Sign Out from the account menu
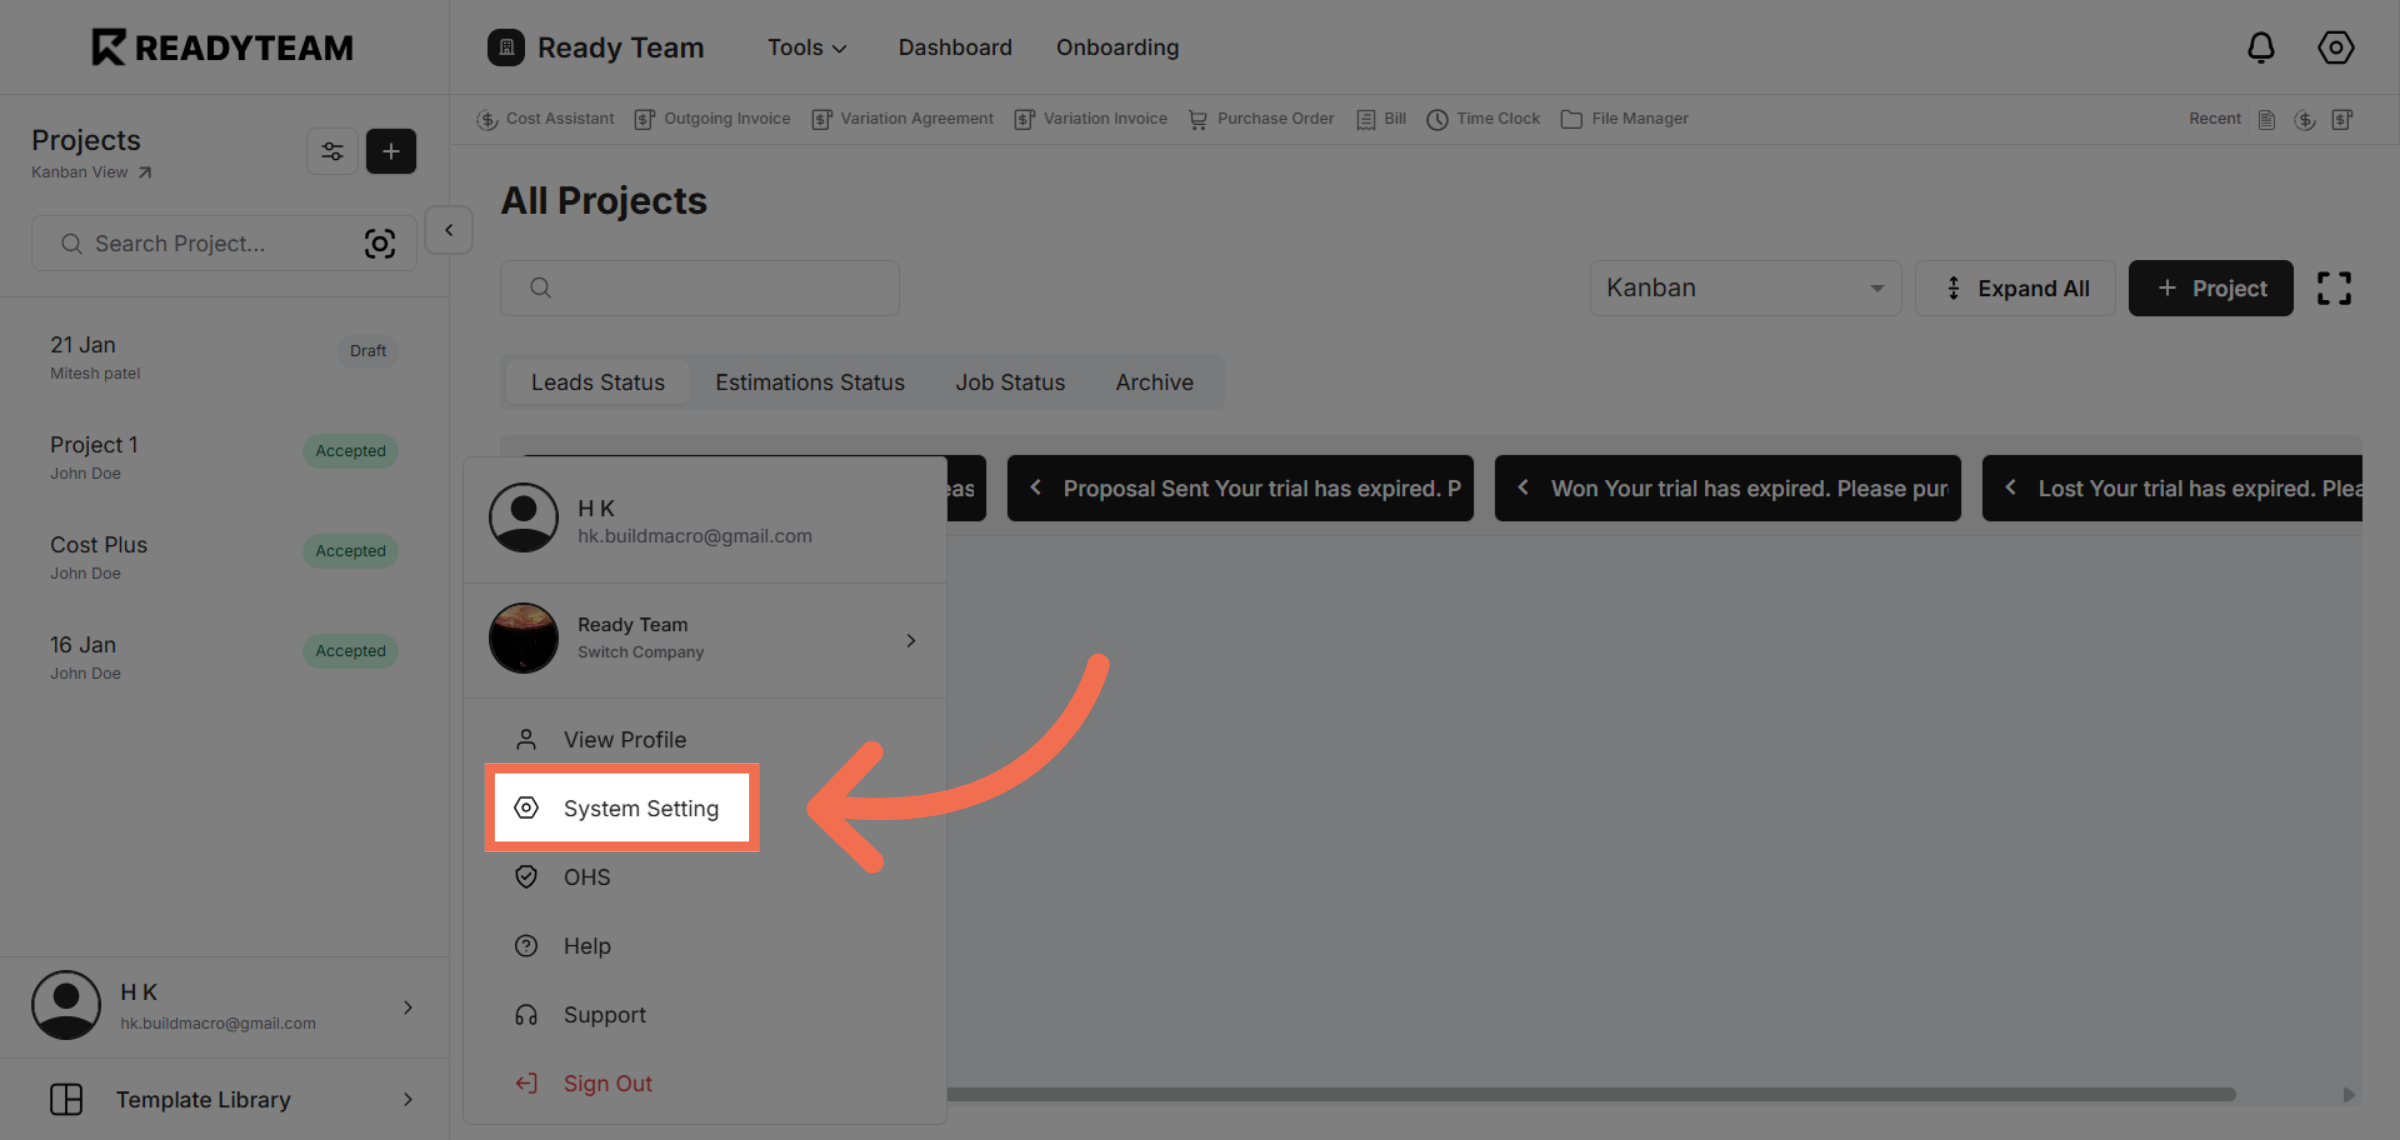Viewport: 2400px width, 1140px height. [607, 1083]
